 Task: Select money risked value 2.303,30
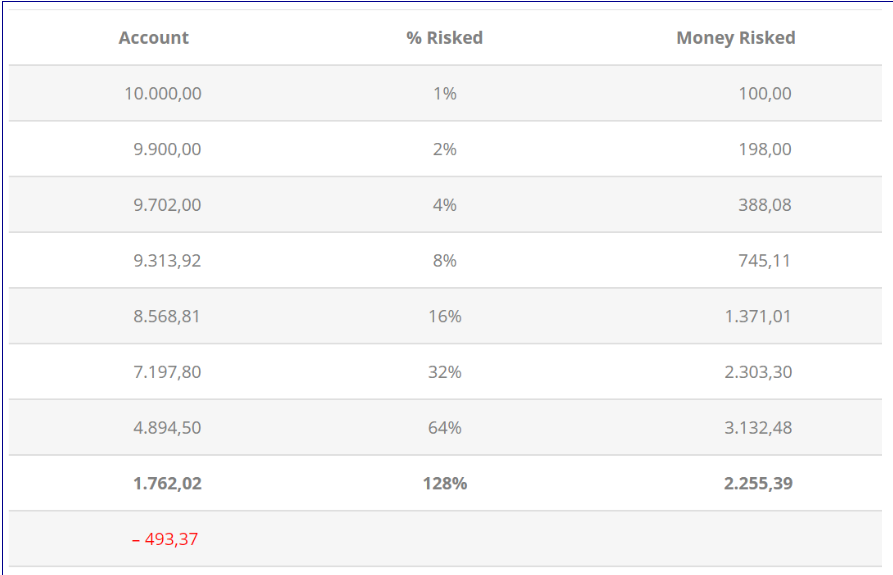[758, 372]
